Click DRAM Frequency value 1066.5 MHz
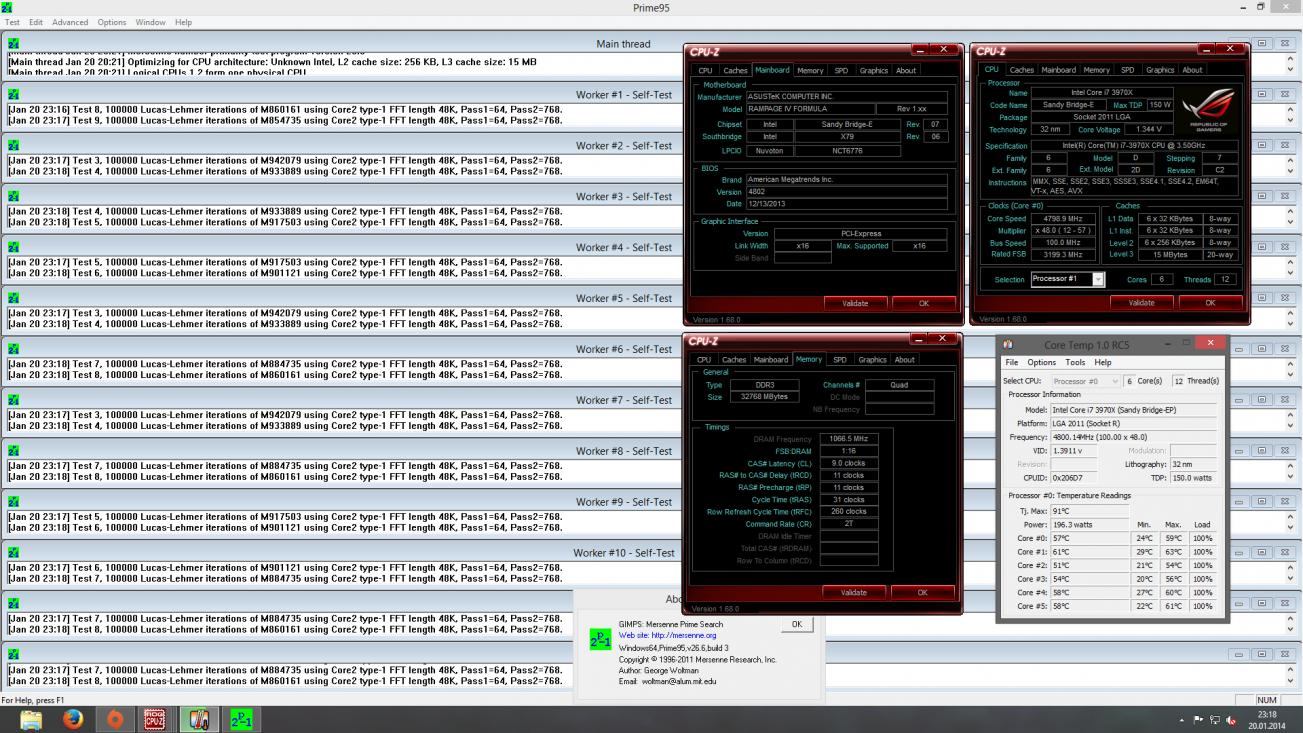1303x733 pixels. pyautogui.click(x=848, y=439)
